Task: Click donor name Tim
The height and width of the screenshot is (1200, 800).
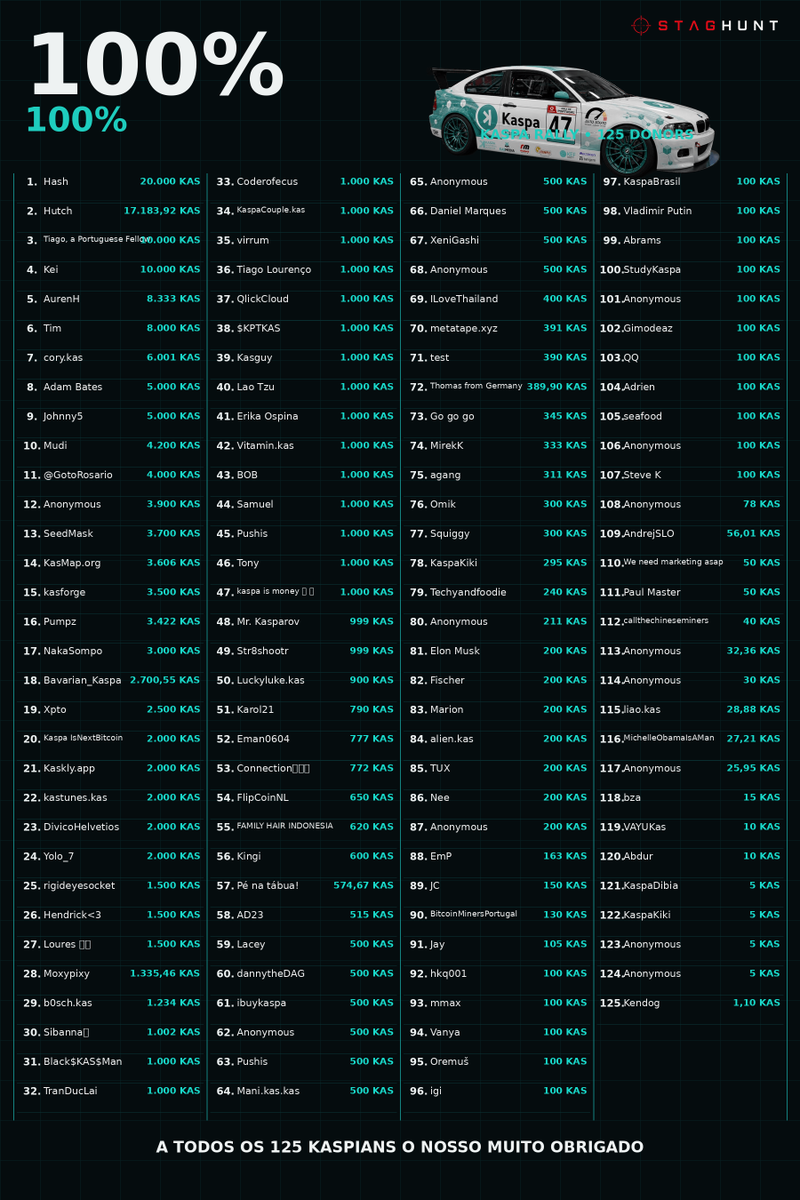Action: point(52,328)
